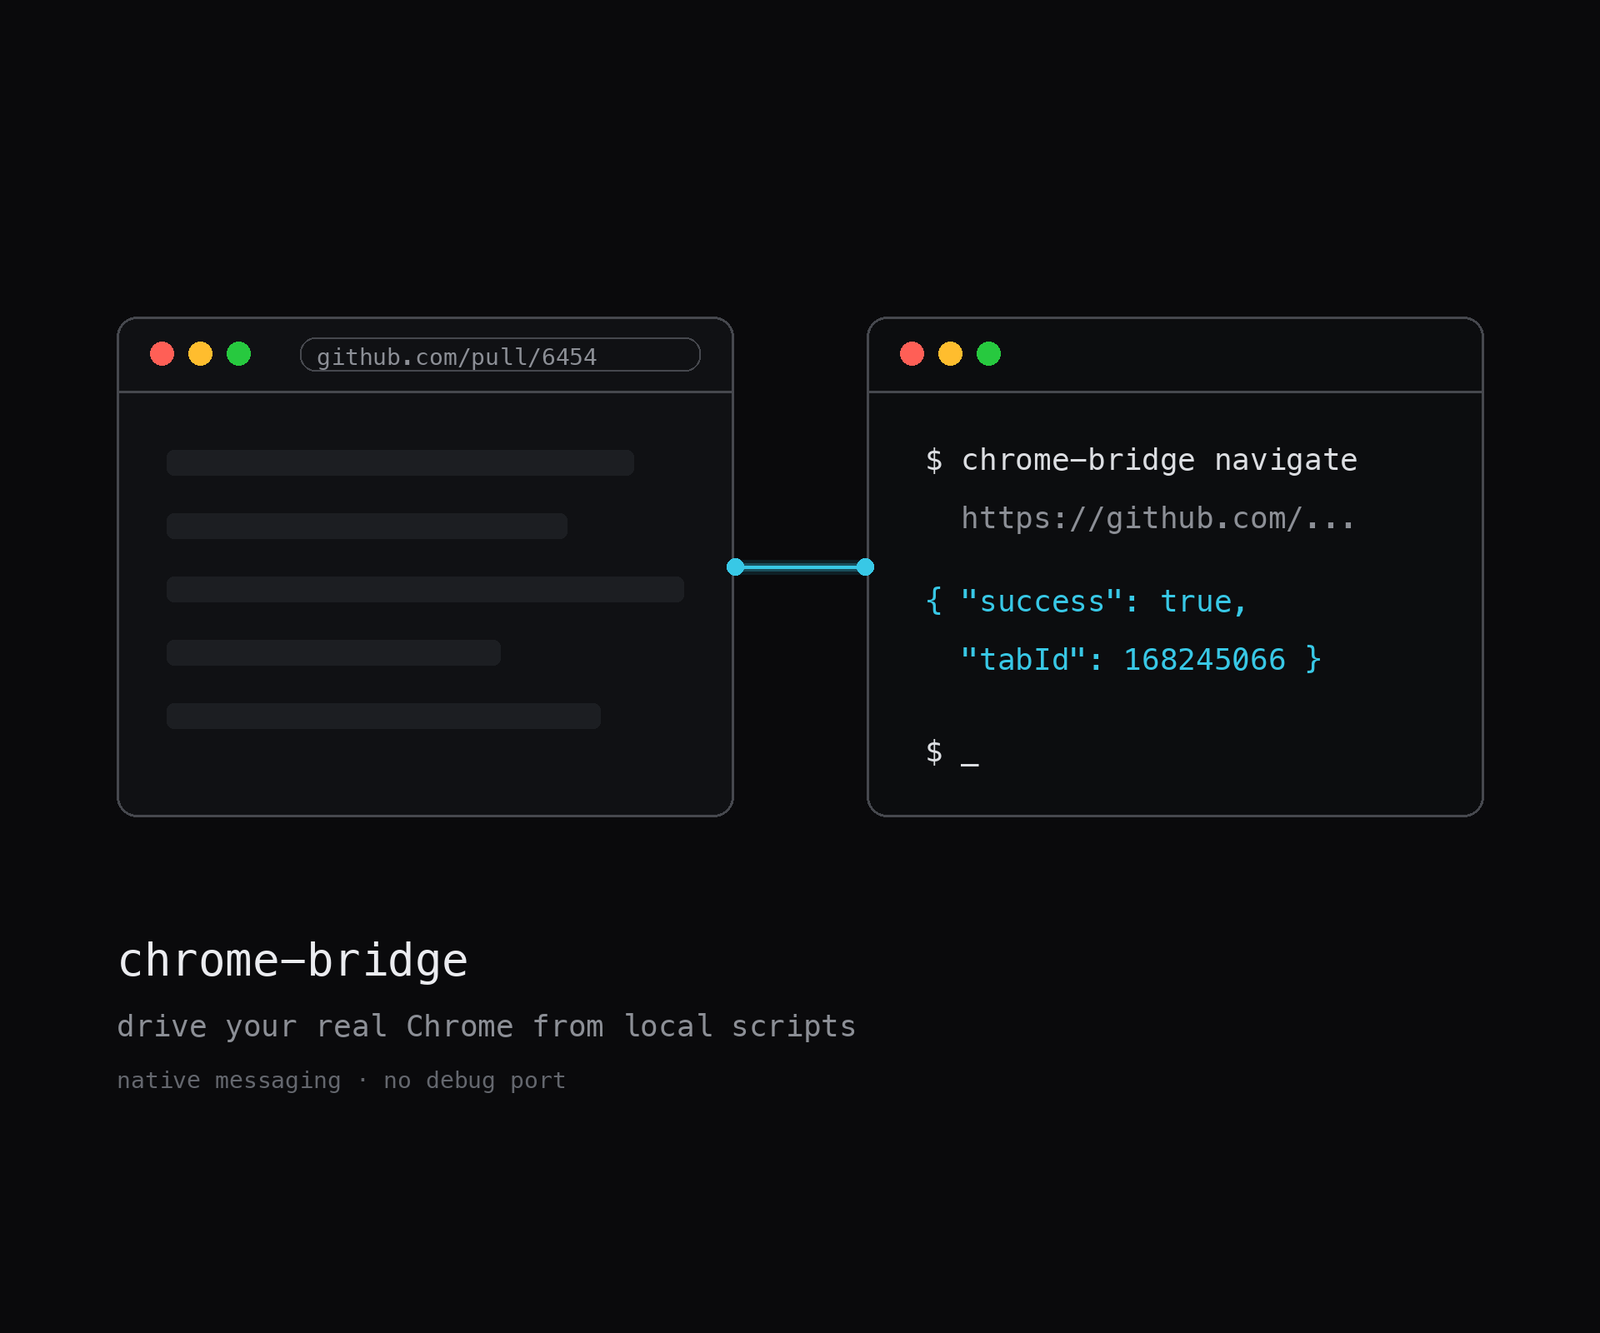Click the https://github.com/... URL argument

pos(1158,518)
